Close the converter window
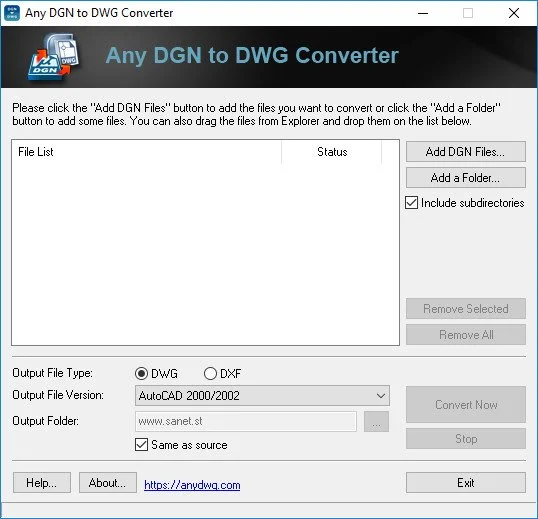 514,13
